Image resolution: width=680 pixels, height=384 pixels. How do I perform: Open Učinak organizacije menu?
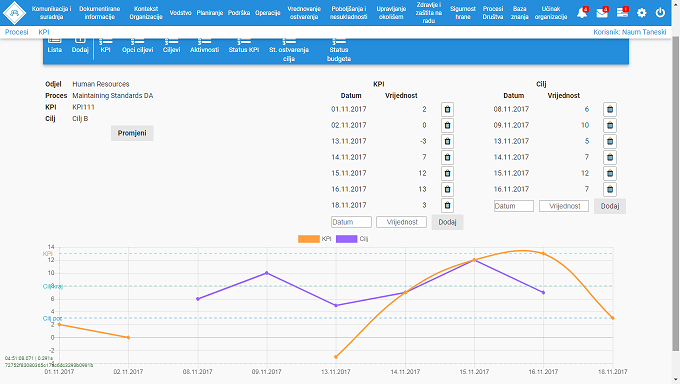(x=551, y=13)
